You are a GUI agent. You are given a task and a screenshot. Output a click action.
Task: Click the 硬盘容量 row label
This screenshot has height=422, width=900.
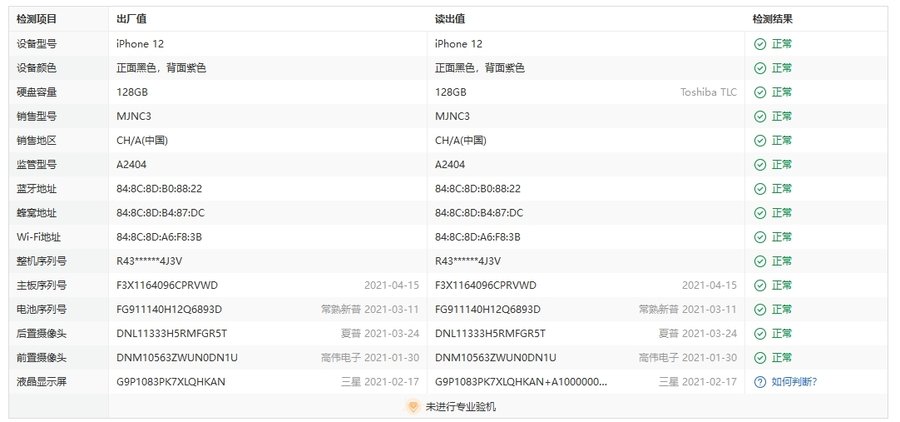pyautogui.click(x=36, y=92)
